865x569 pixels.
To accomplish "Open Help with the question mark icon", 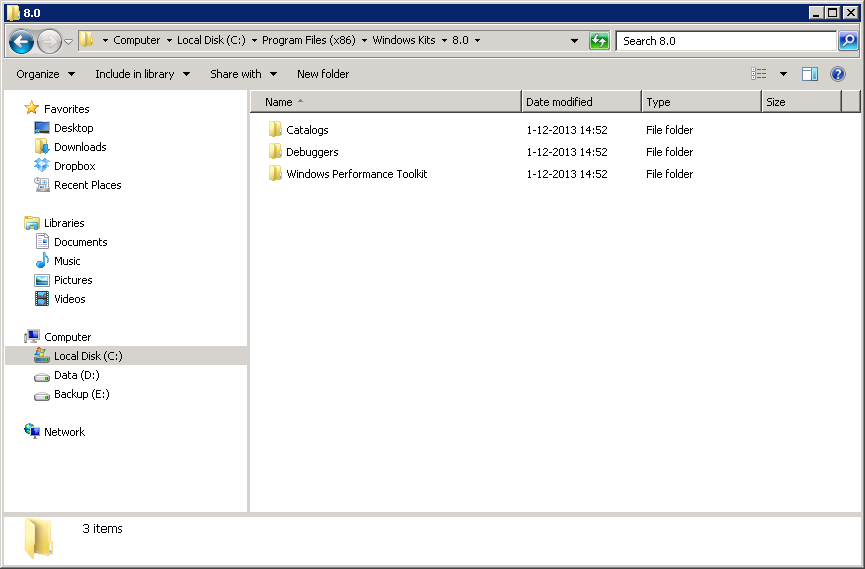I will tap(837, 74).
